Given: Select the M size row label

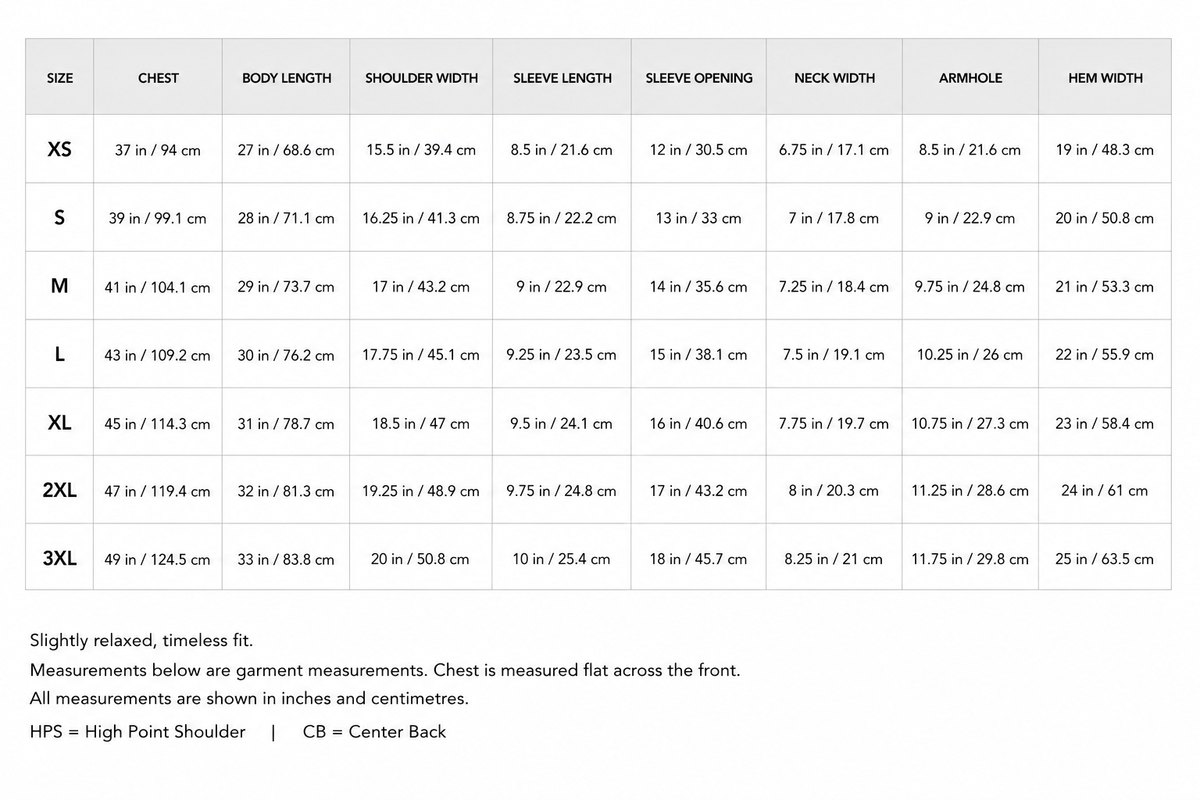Looking at the screenshot, I should [60, 286].
